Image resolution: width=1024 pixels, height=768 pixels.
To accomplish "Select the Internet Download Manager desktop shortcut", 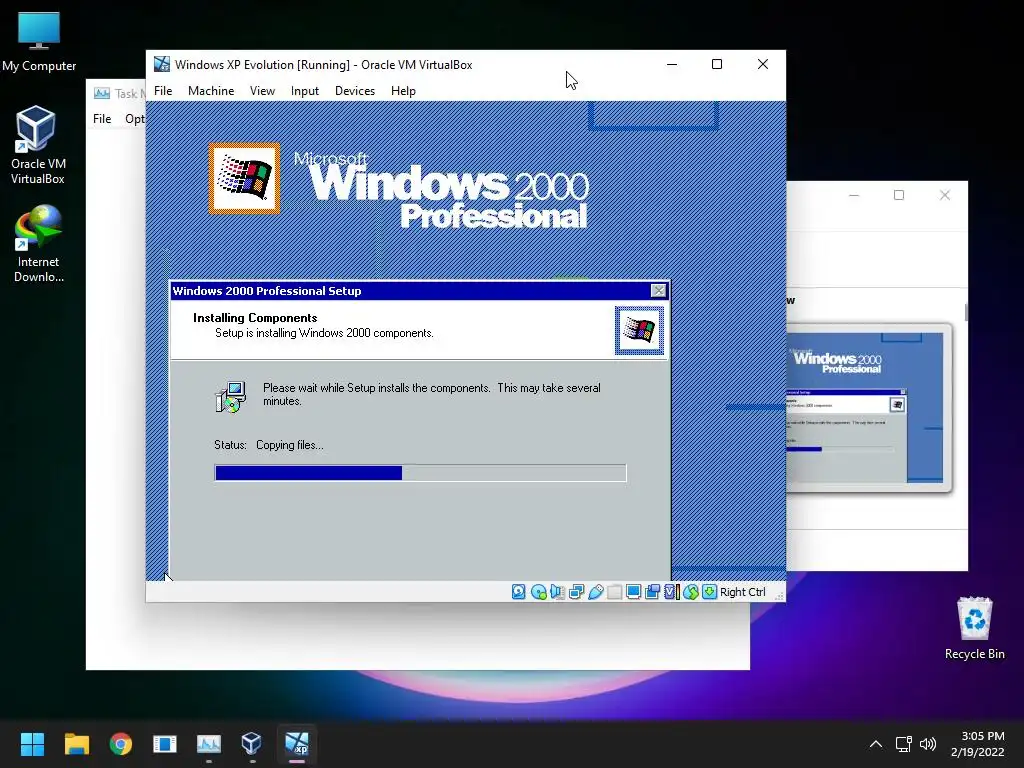I will (39, 244).
